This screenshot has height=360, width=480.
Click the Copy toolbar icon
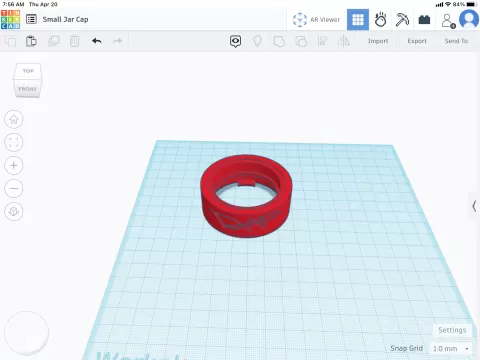click(x=11, y=41)
